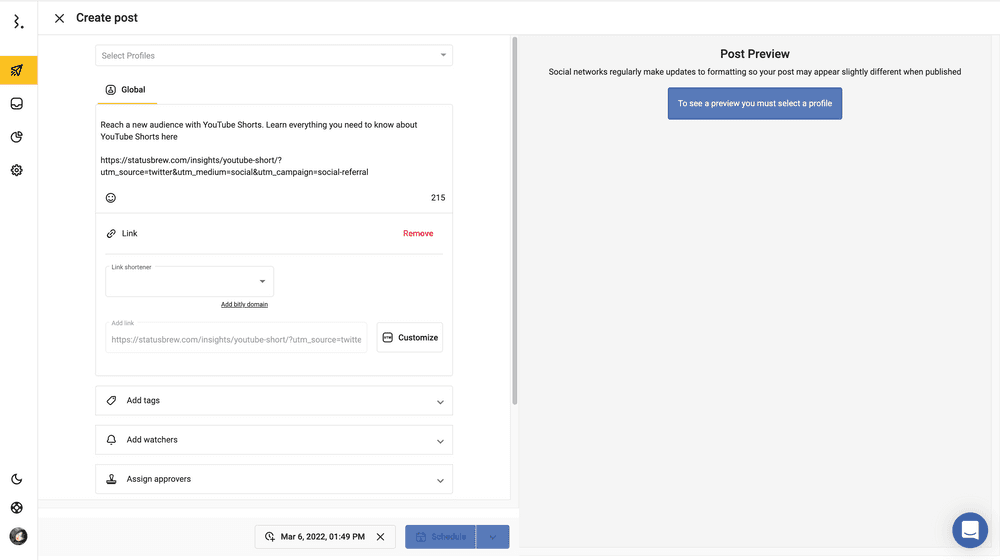Select the Global tab
This screenshot has height=560, width=1000.
[x=126, y=90]
